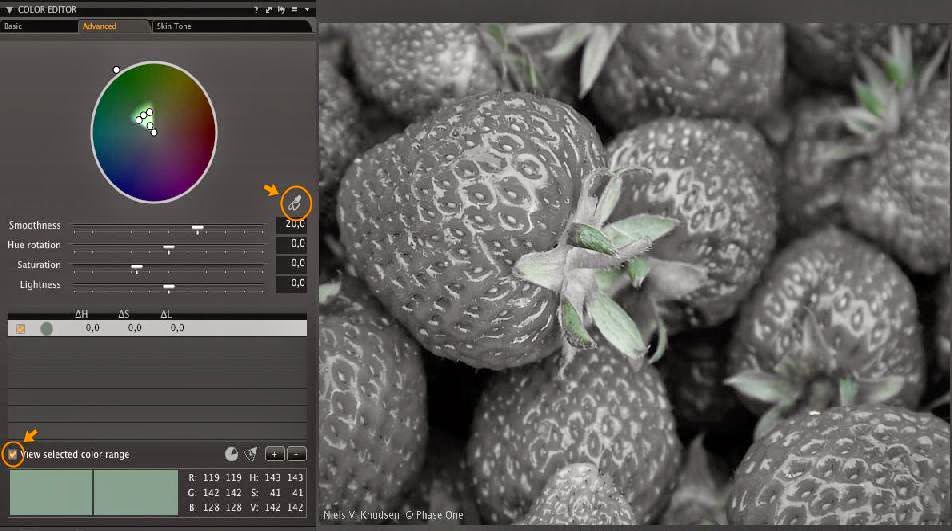
Task: Click the span full saturation range icon
Action: [x=250, y=454]
